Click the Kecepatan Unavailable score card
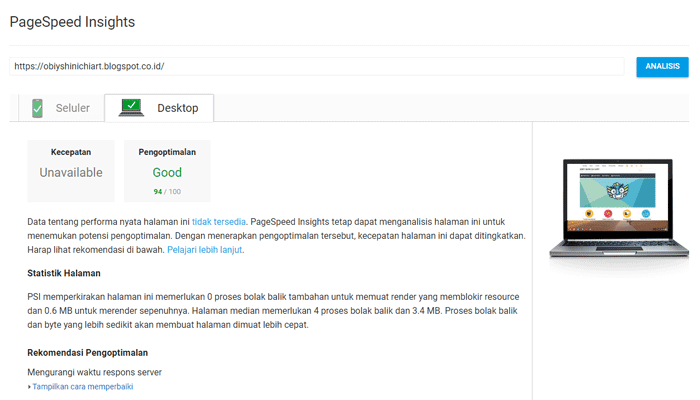The image size is (700, 400). point(71,171)
